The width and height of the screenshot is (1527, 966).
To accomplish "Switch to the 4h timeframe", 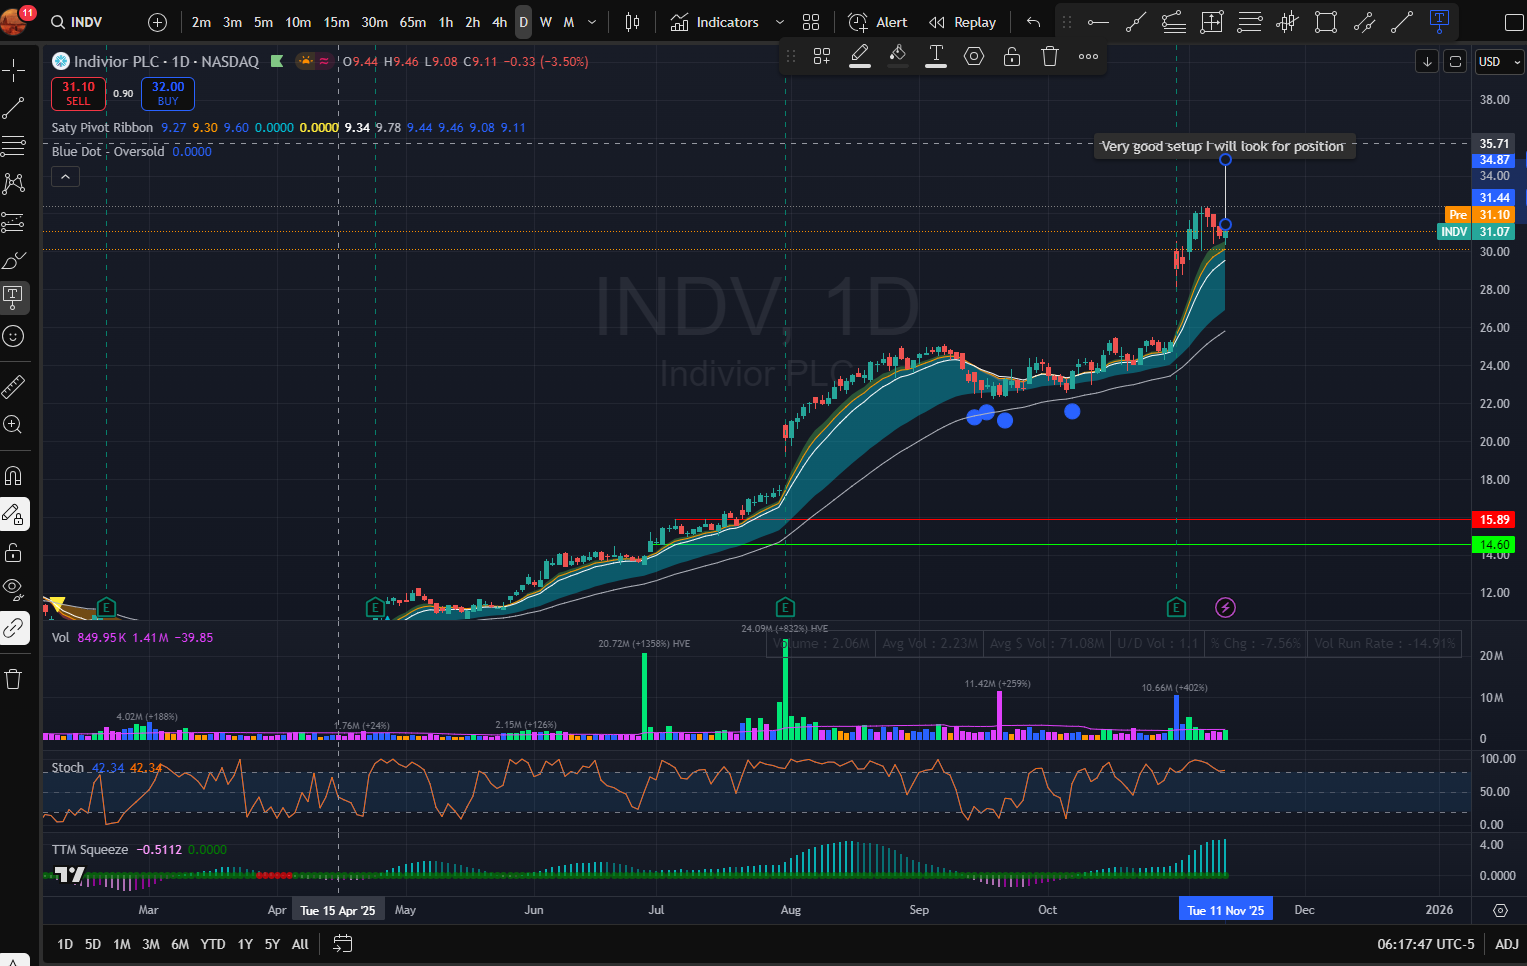I will coord(499,22).
